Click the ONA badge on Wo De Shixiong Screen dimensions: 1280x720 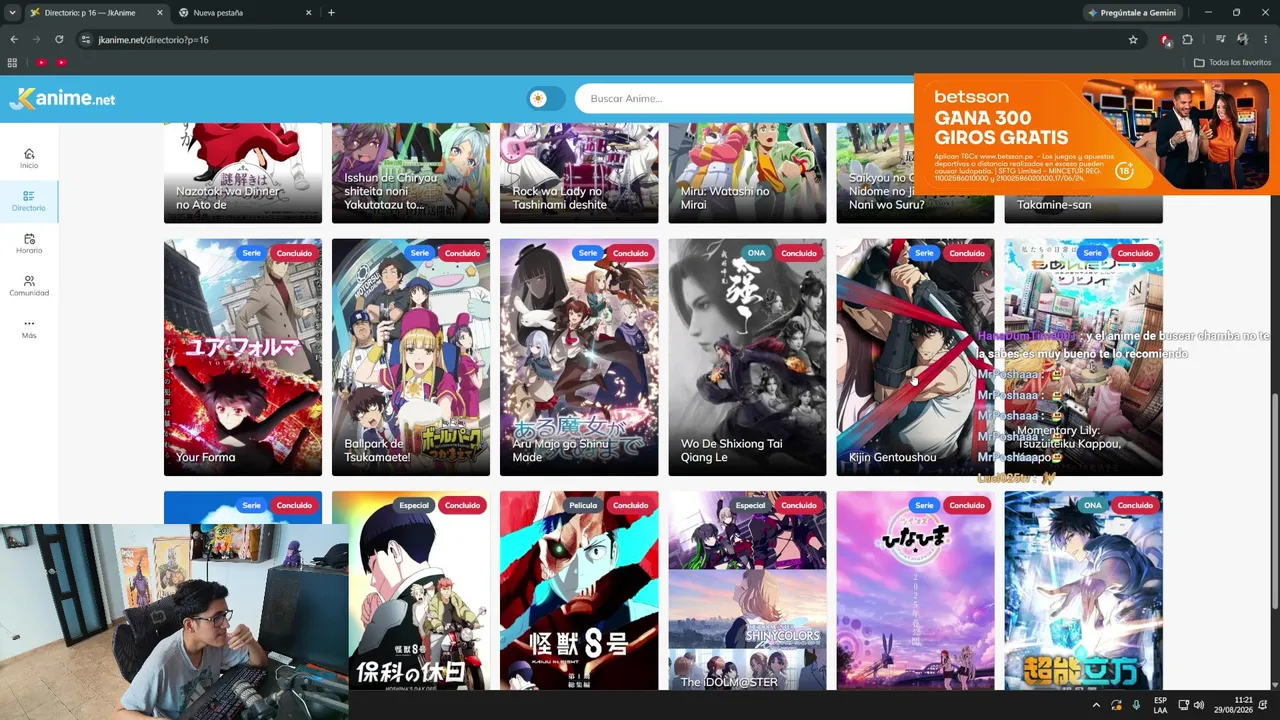click(x=756, y=253)
